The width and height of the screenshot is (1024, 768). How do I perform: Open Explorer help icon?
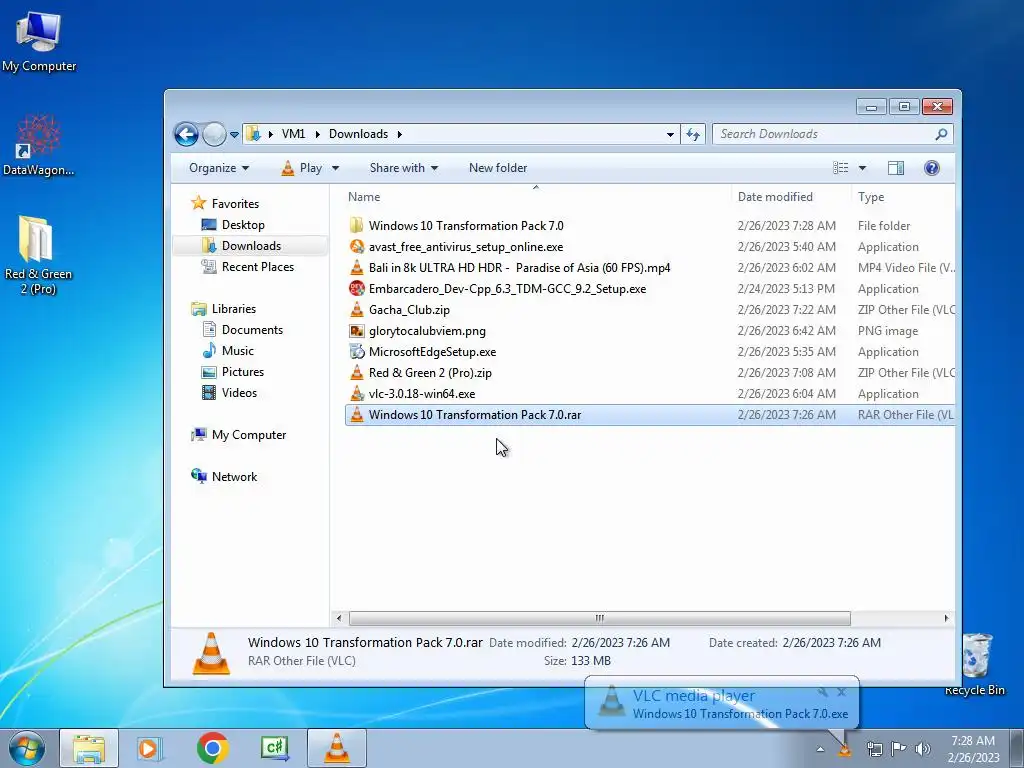pyautogui.click(x=932, y=168)
